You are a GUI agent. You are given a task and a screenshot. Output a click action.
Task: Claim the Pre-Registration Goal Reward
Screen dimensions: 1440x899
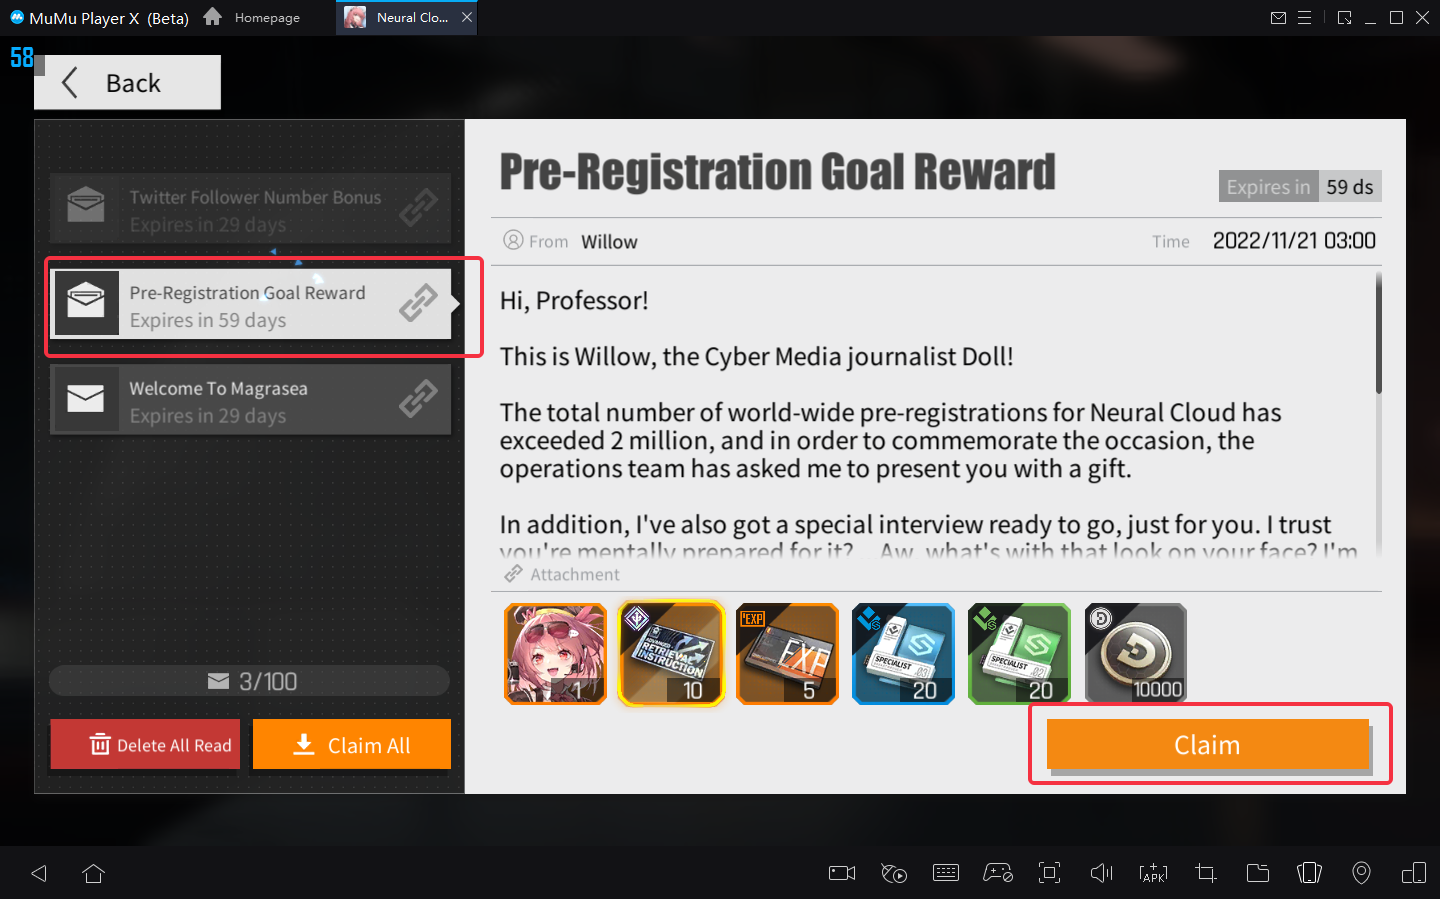tap(1208, 745)
